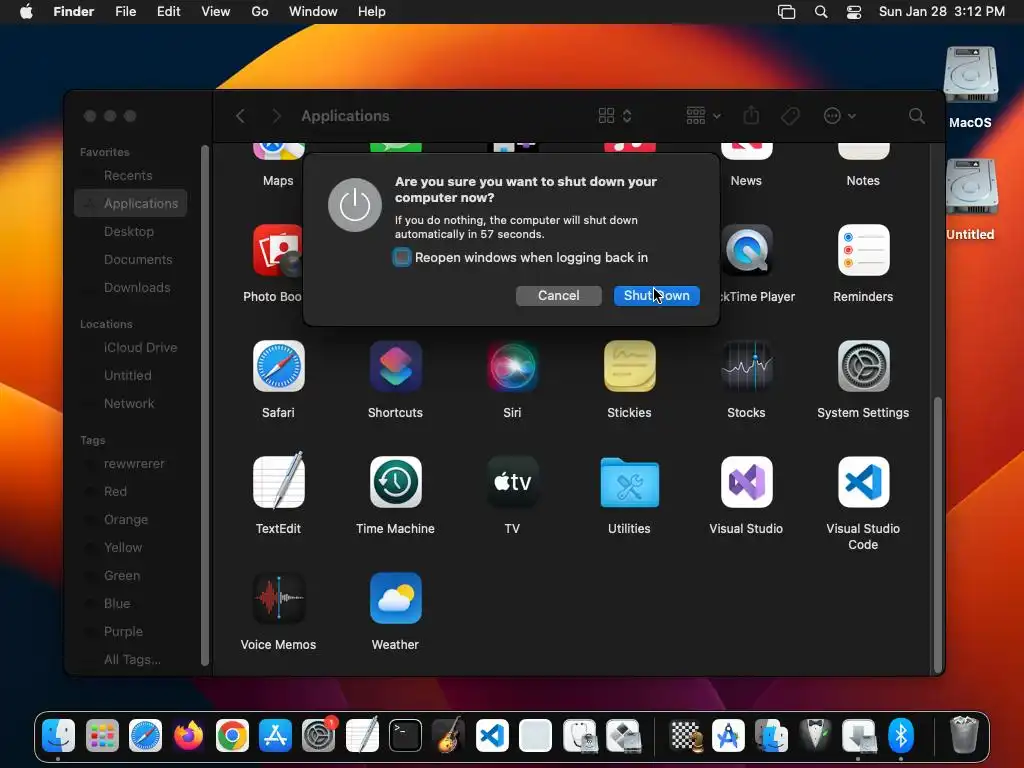Select Desktop in the sidebar
This screenshot has height=768, width=1024.
click(x=131, y=231)
